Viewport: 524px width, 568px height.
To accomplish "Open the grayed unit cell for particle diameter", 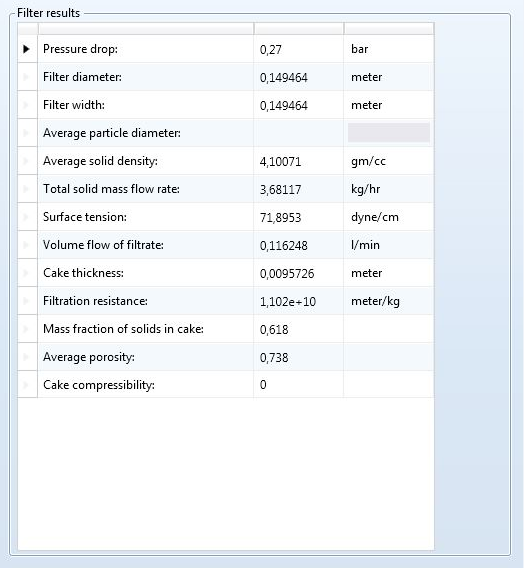I will point(389,133).
